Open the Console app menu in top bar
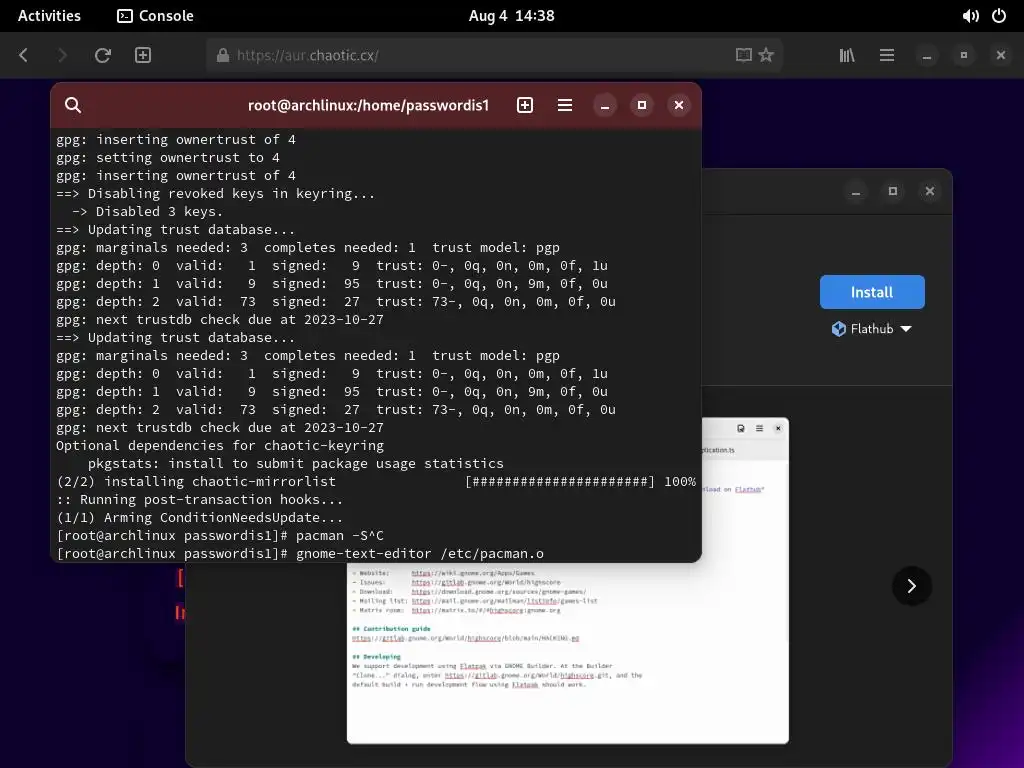This screenshot has width=1024, height=768. [155, 16]
